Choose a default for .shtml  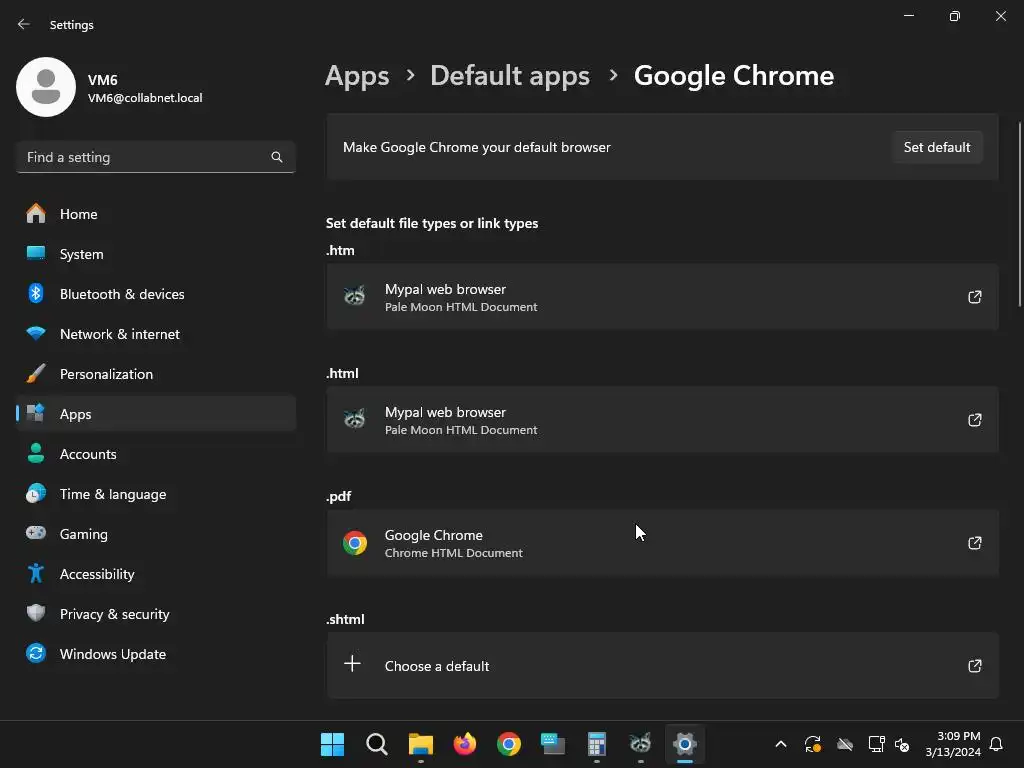tap(662, 665)
